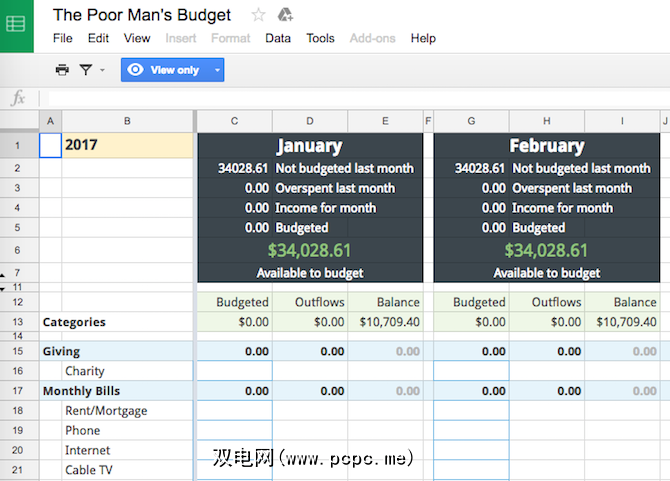
Task: Open the Help menu
Action: (x=423, y=38)
